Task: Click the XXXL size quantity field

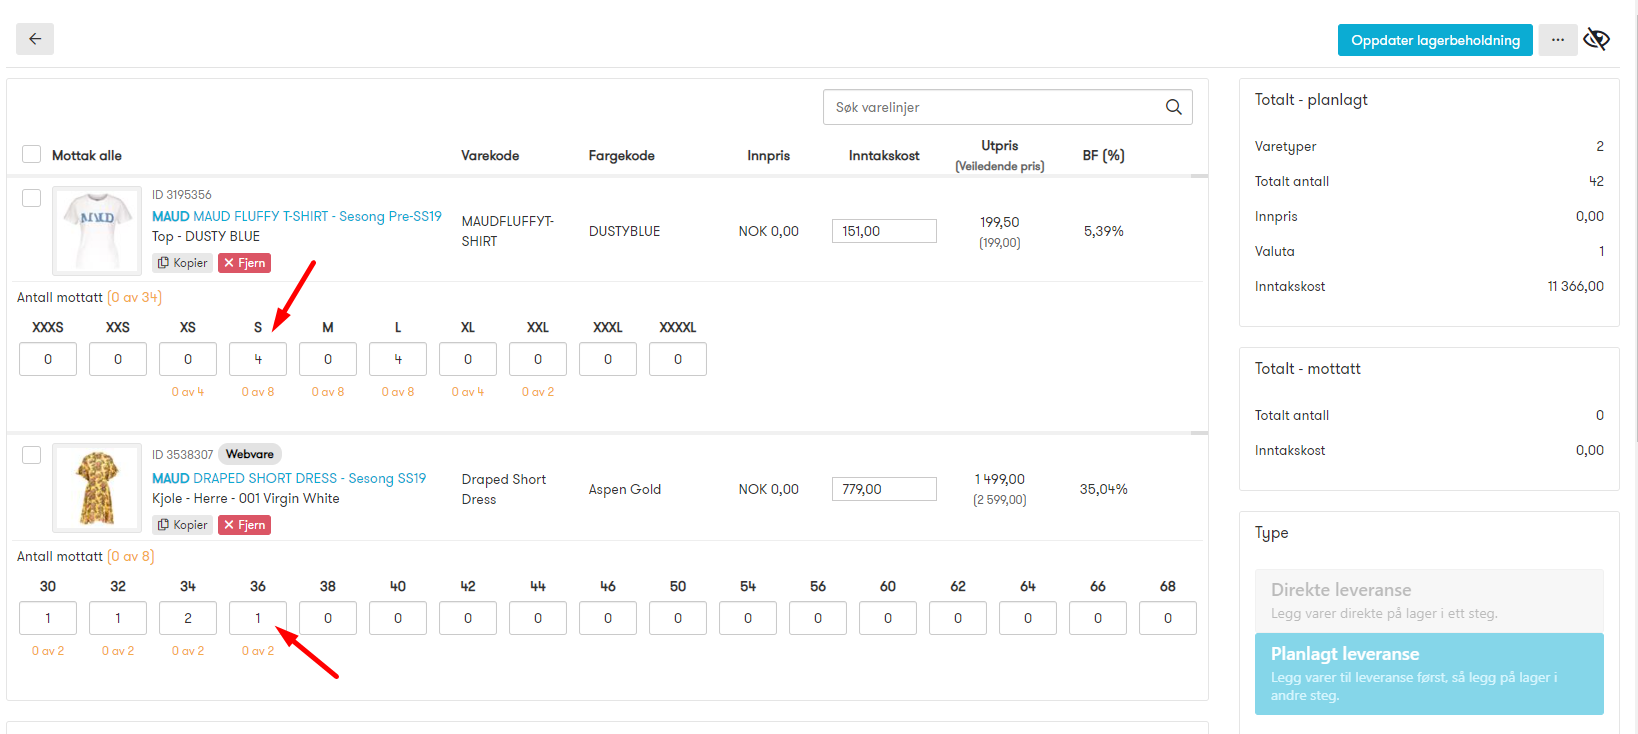Action: pyautogui.click(x=608, y=359)
